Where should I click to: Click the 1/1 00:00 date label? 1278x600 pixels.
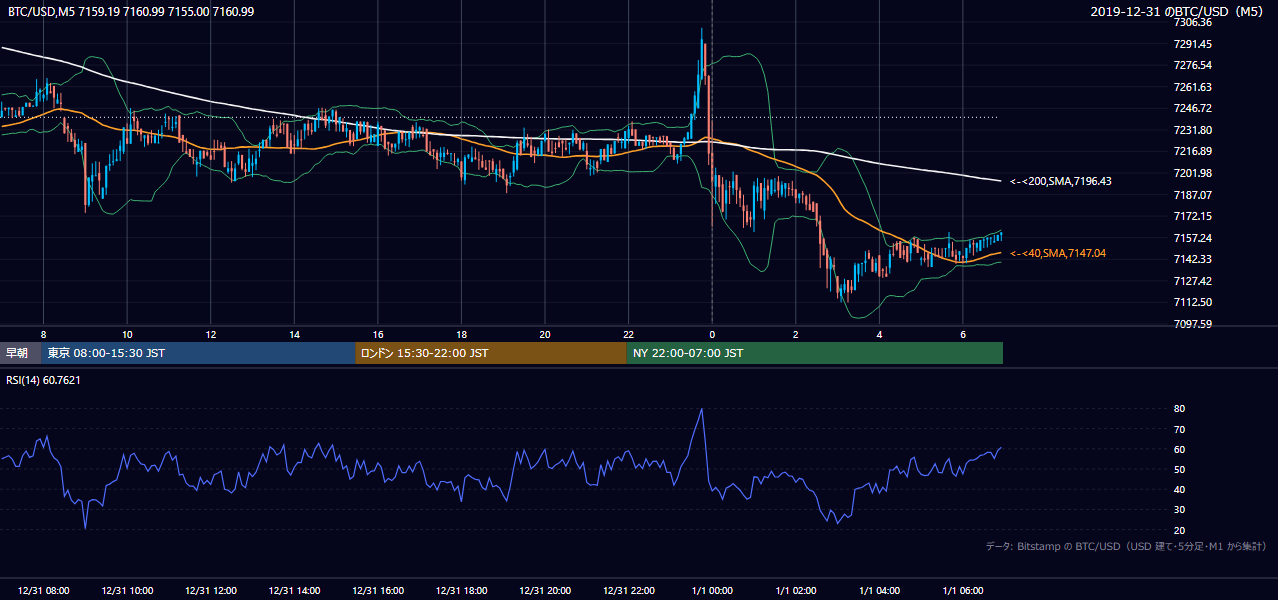tap(712, 591)
